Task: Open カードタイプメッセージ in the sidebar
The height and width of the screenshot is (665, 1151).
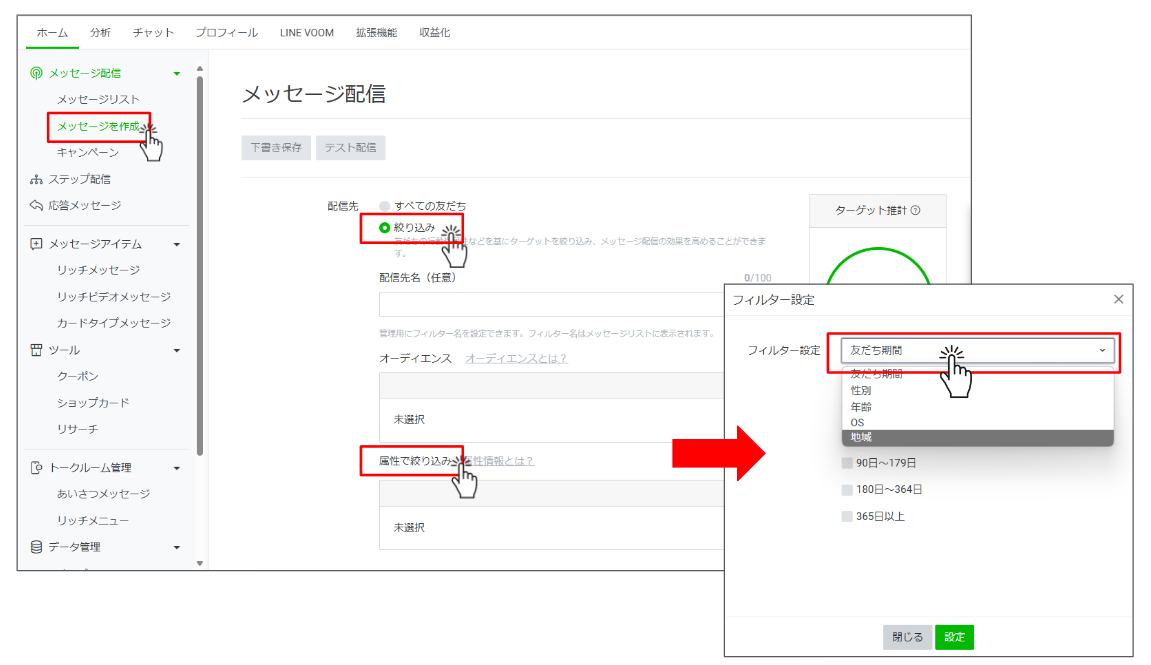Action: click(x=114, y=322)
